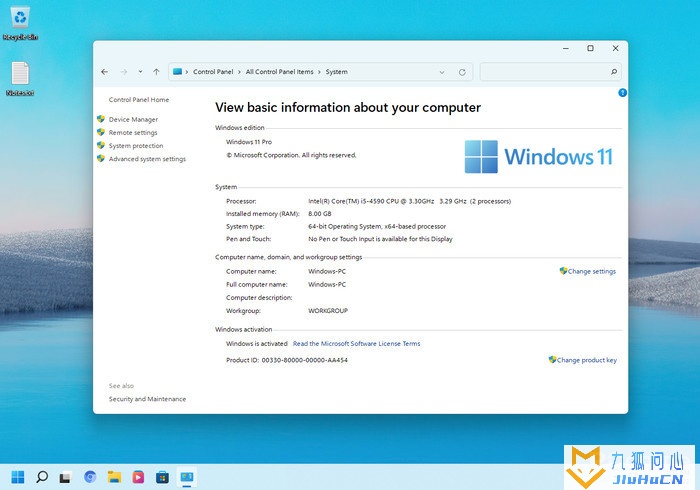Close the System window
This screenshot has height=490, width=700.
click(x=615, y=48)
